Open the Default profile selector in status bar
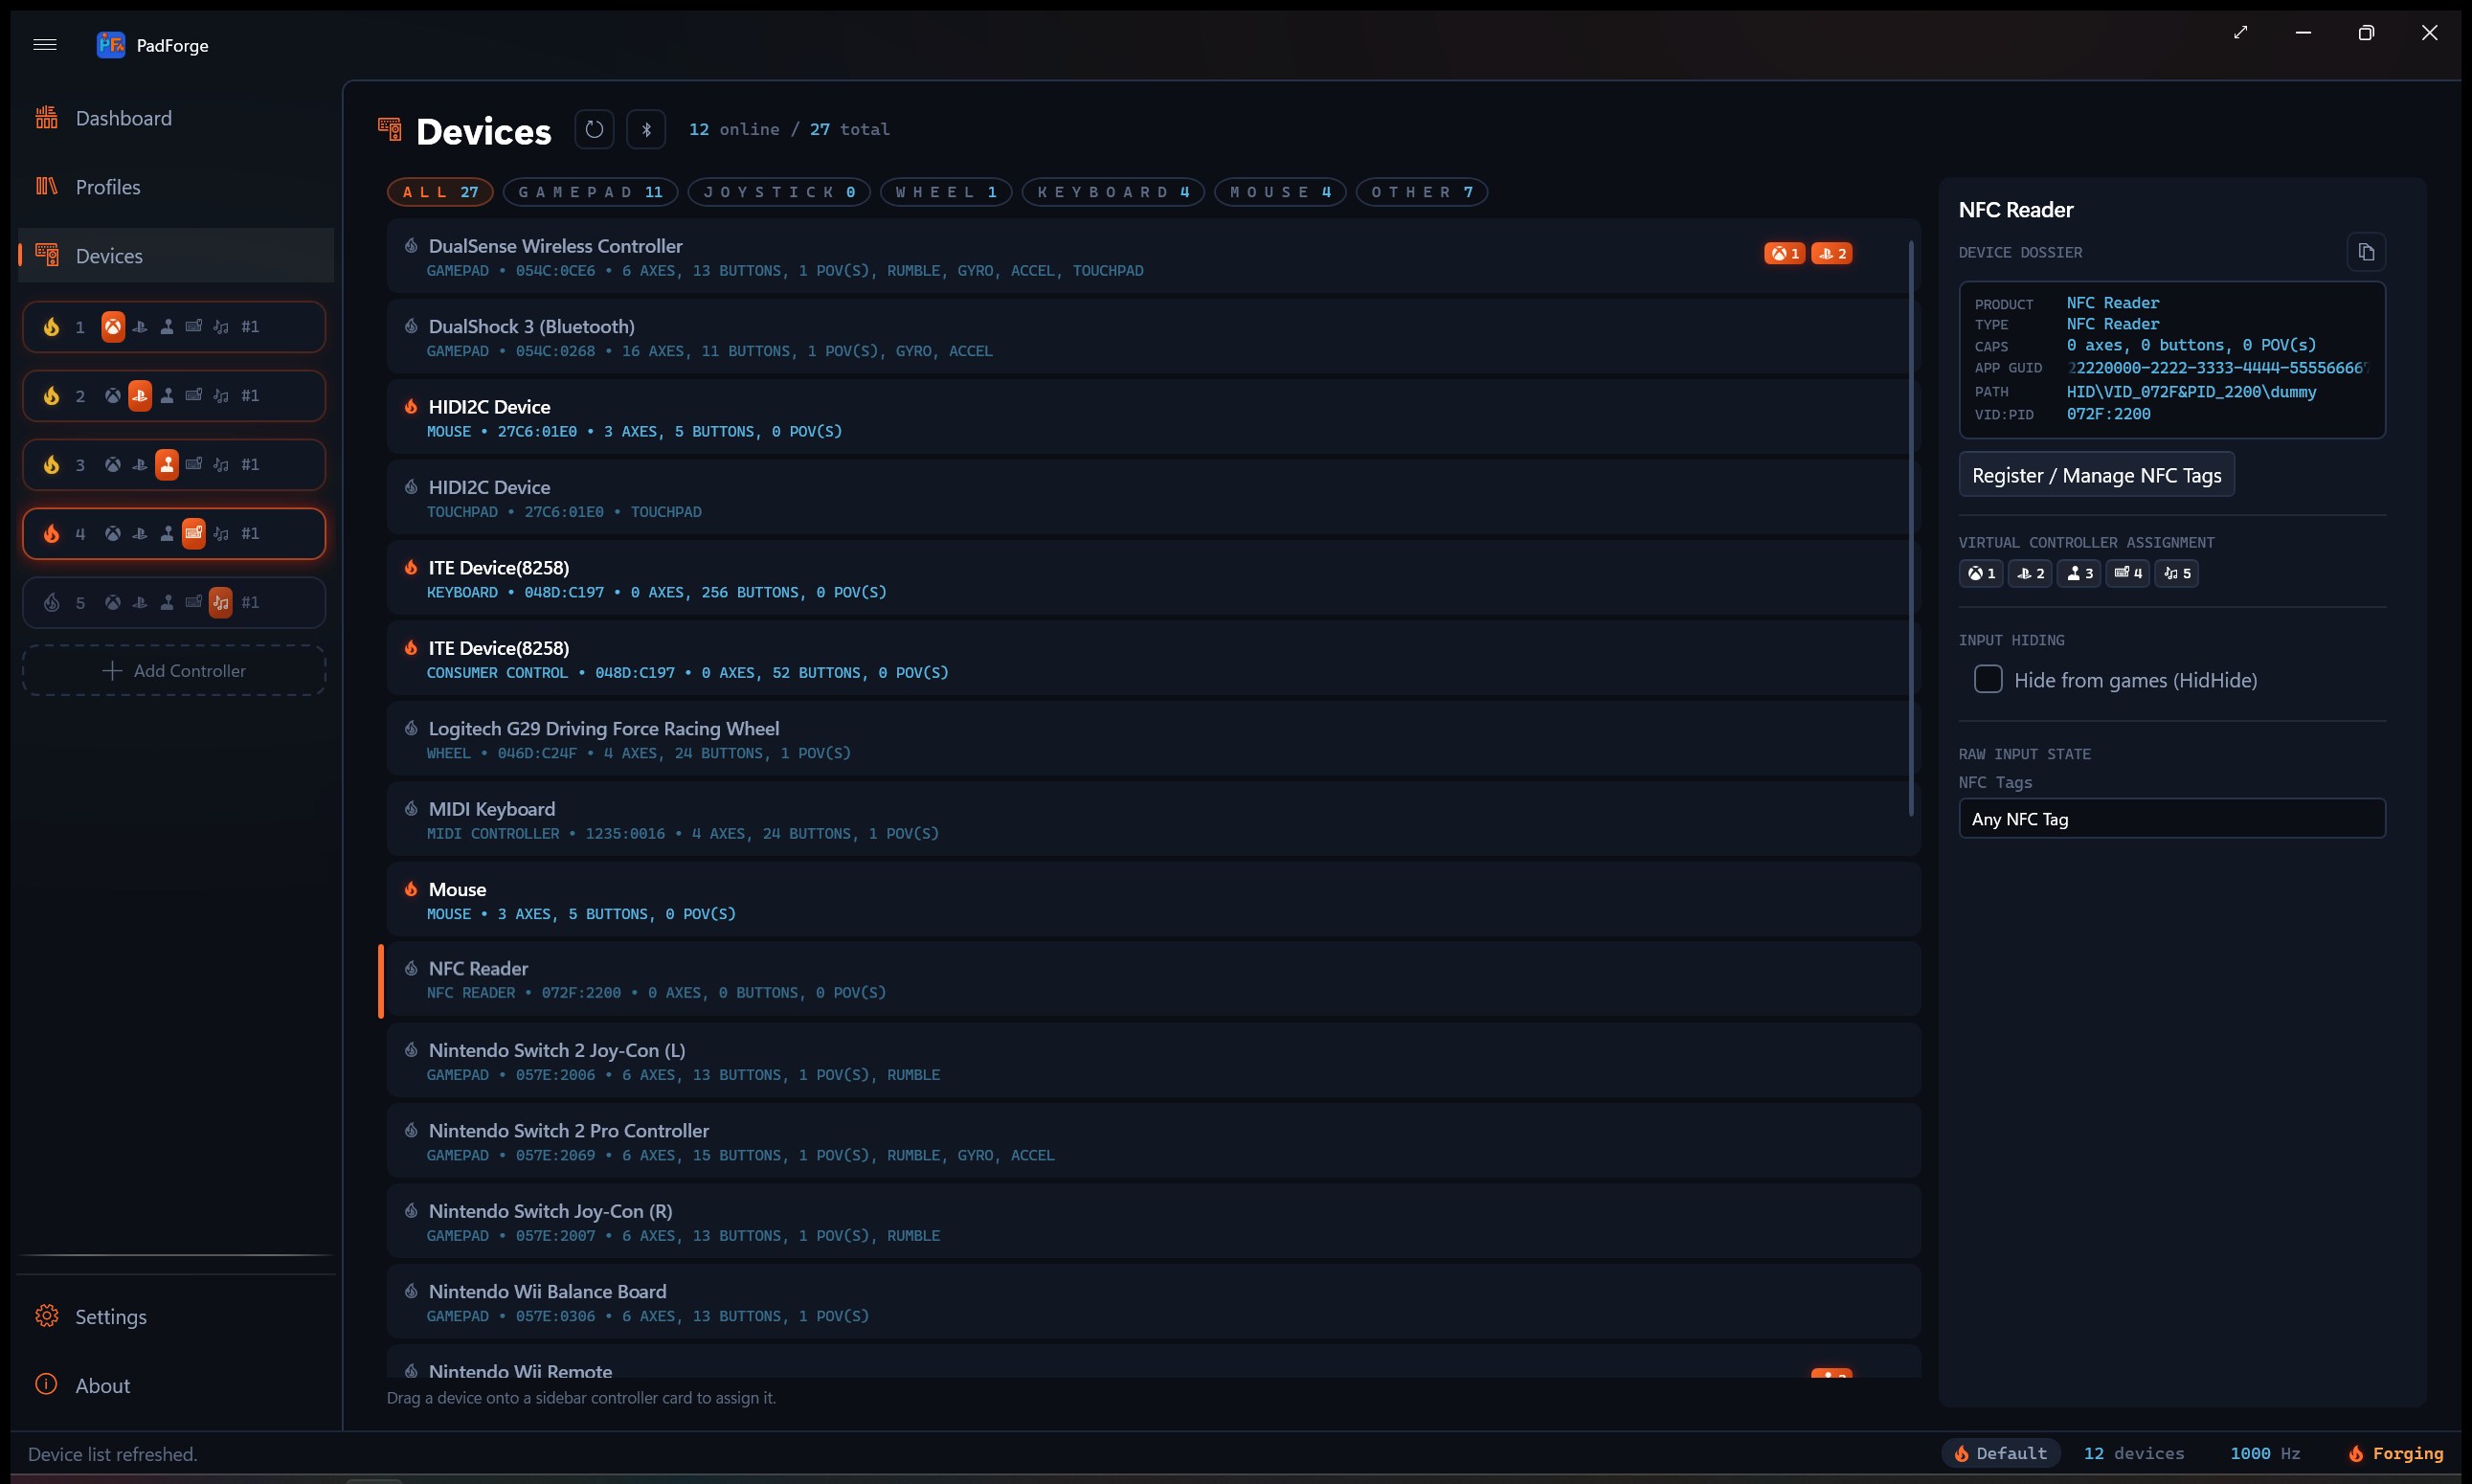2472x1484 pixels. (2001, 1453)
